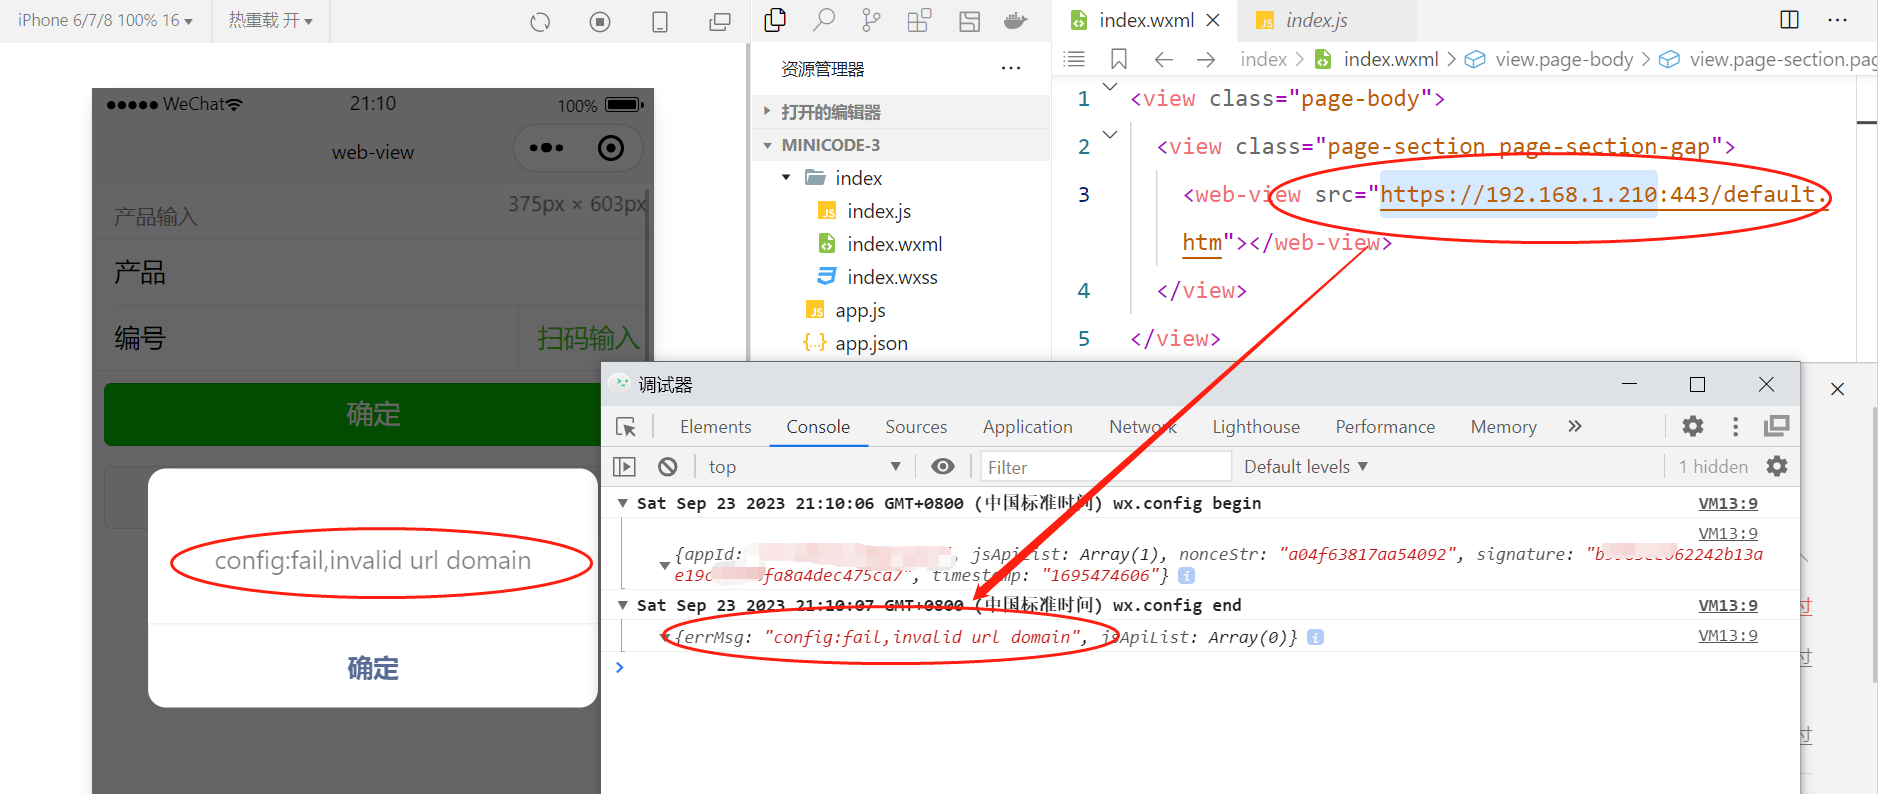
Task: Click the split editor icon
Action: [x=1790, y=19]
